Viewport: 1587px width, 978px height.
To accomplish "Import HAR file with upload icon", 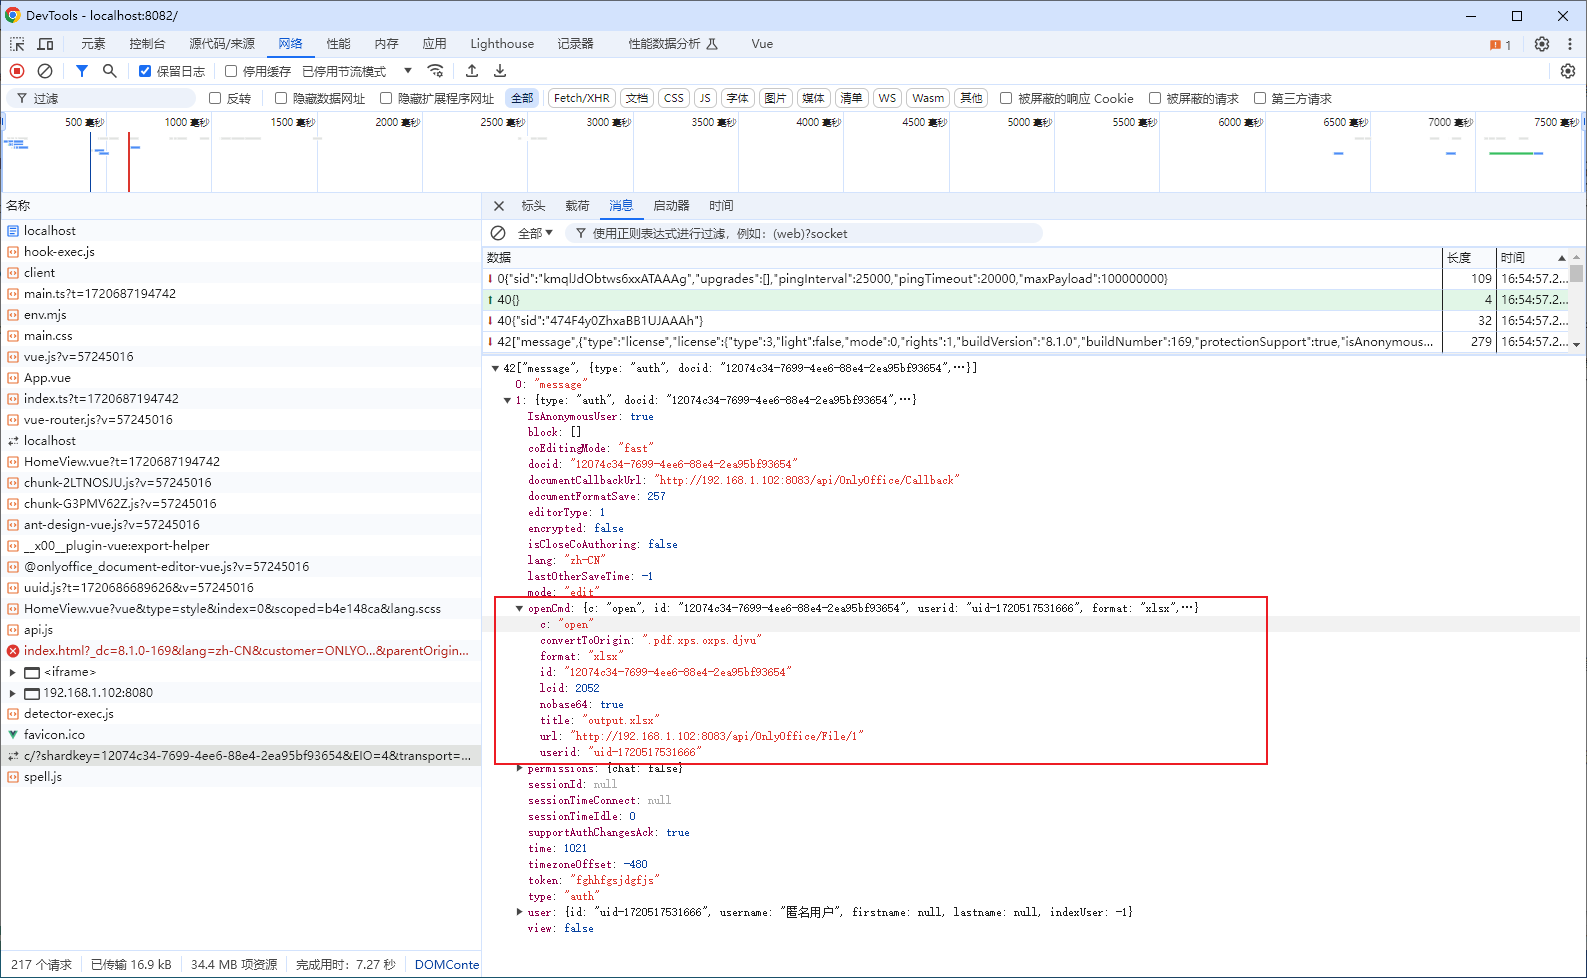I will point(472,71).
